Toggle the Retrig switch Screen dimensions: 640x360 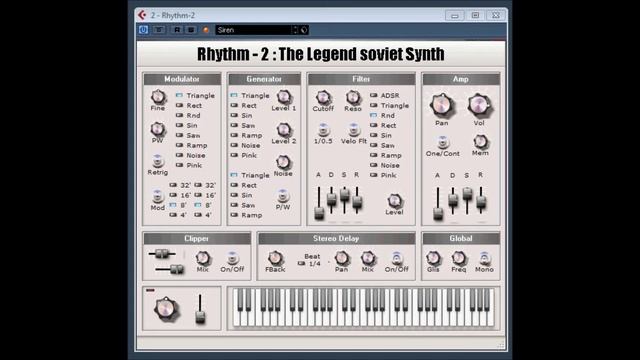pyautogui.click(x=158, y=161)
